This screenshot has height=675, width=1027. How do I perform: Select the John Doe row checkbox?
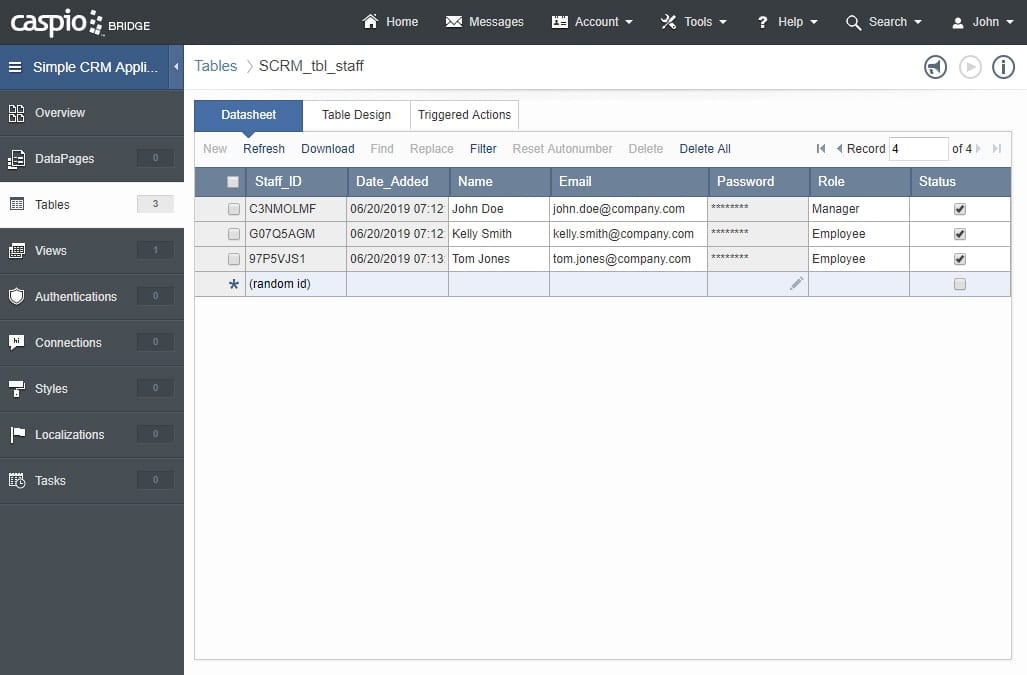tap(234, 210)
